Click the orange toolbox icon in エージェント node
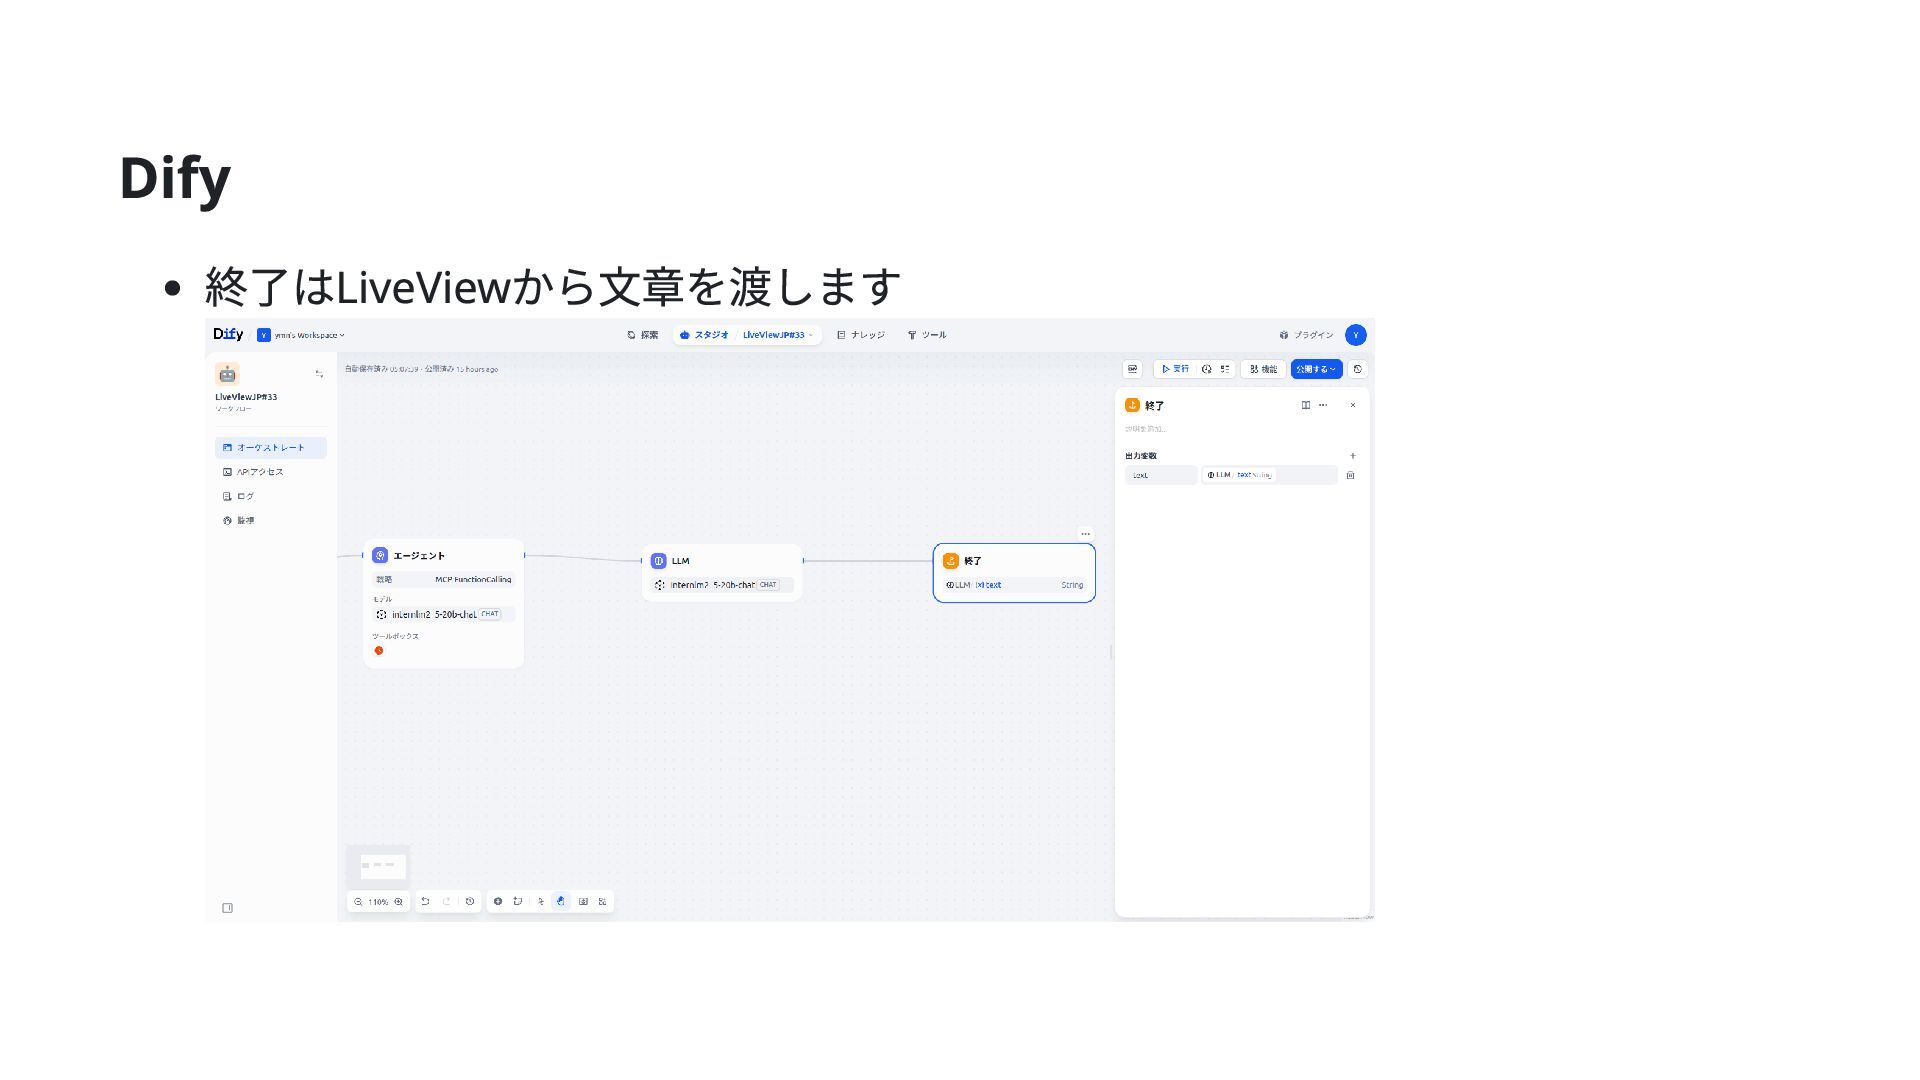1920x1080 pixels. click(379, 651)
